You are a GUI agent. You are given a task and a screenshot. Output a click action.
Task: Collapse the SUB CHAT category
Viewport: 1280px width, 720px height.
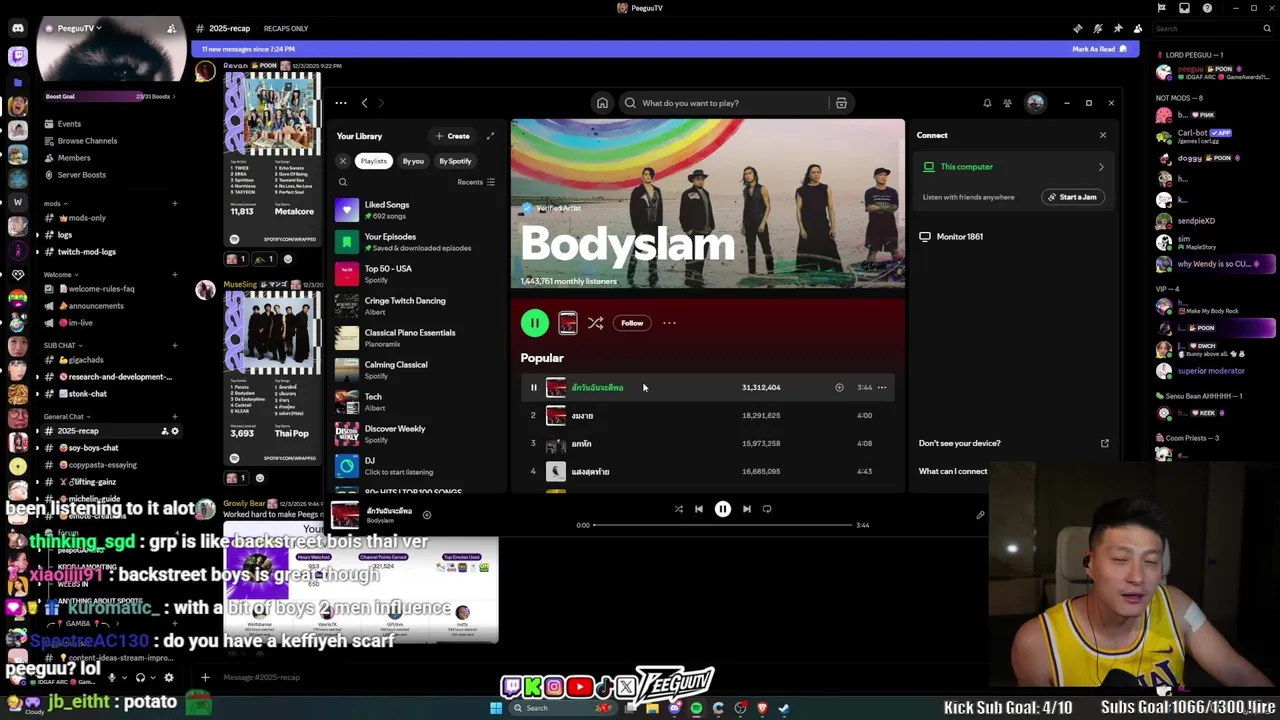(61, 346)
